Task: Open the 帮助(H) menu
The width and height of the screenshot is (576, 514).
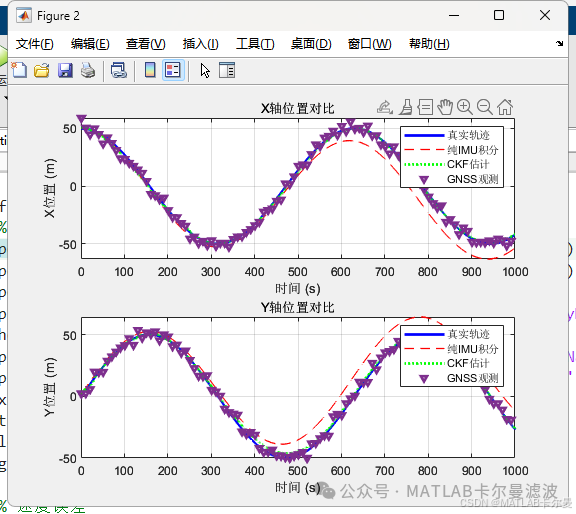Action: (429, 44)
